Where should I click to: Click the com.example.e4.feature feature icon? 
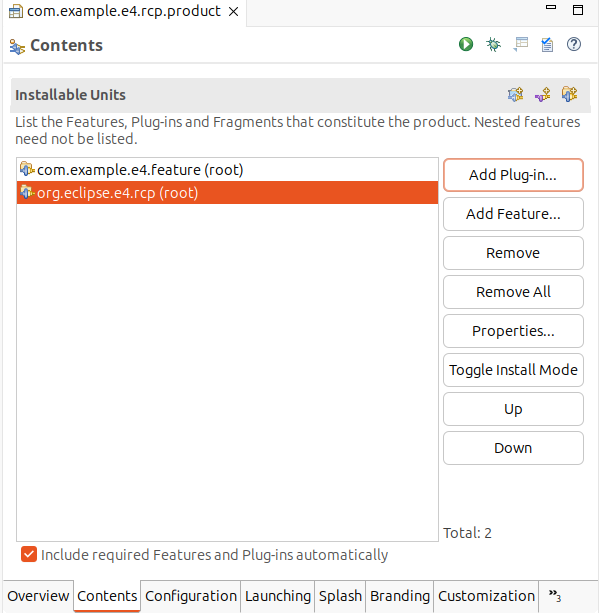27,169
